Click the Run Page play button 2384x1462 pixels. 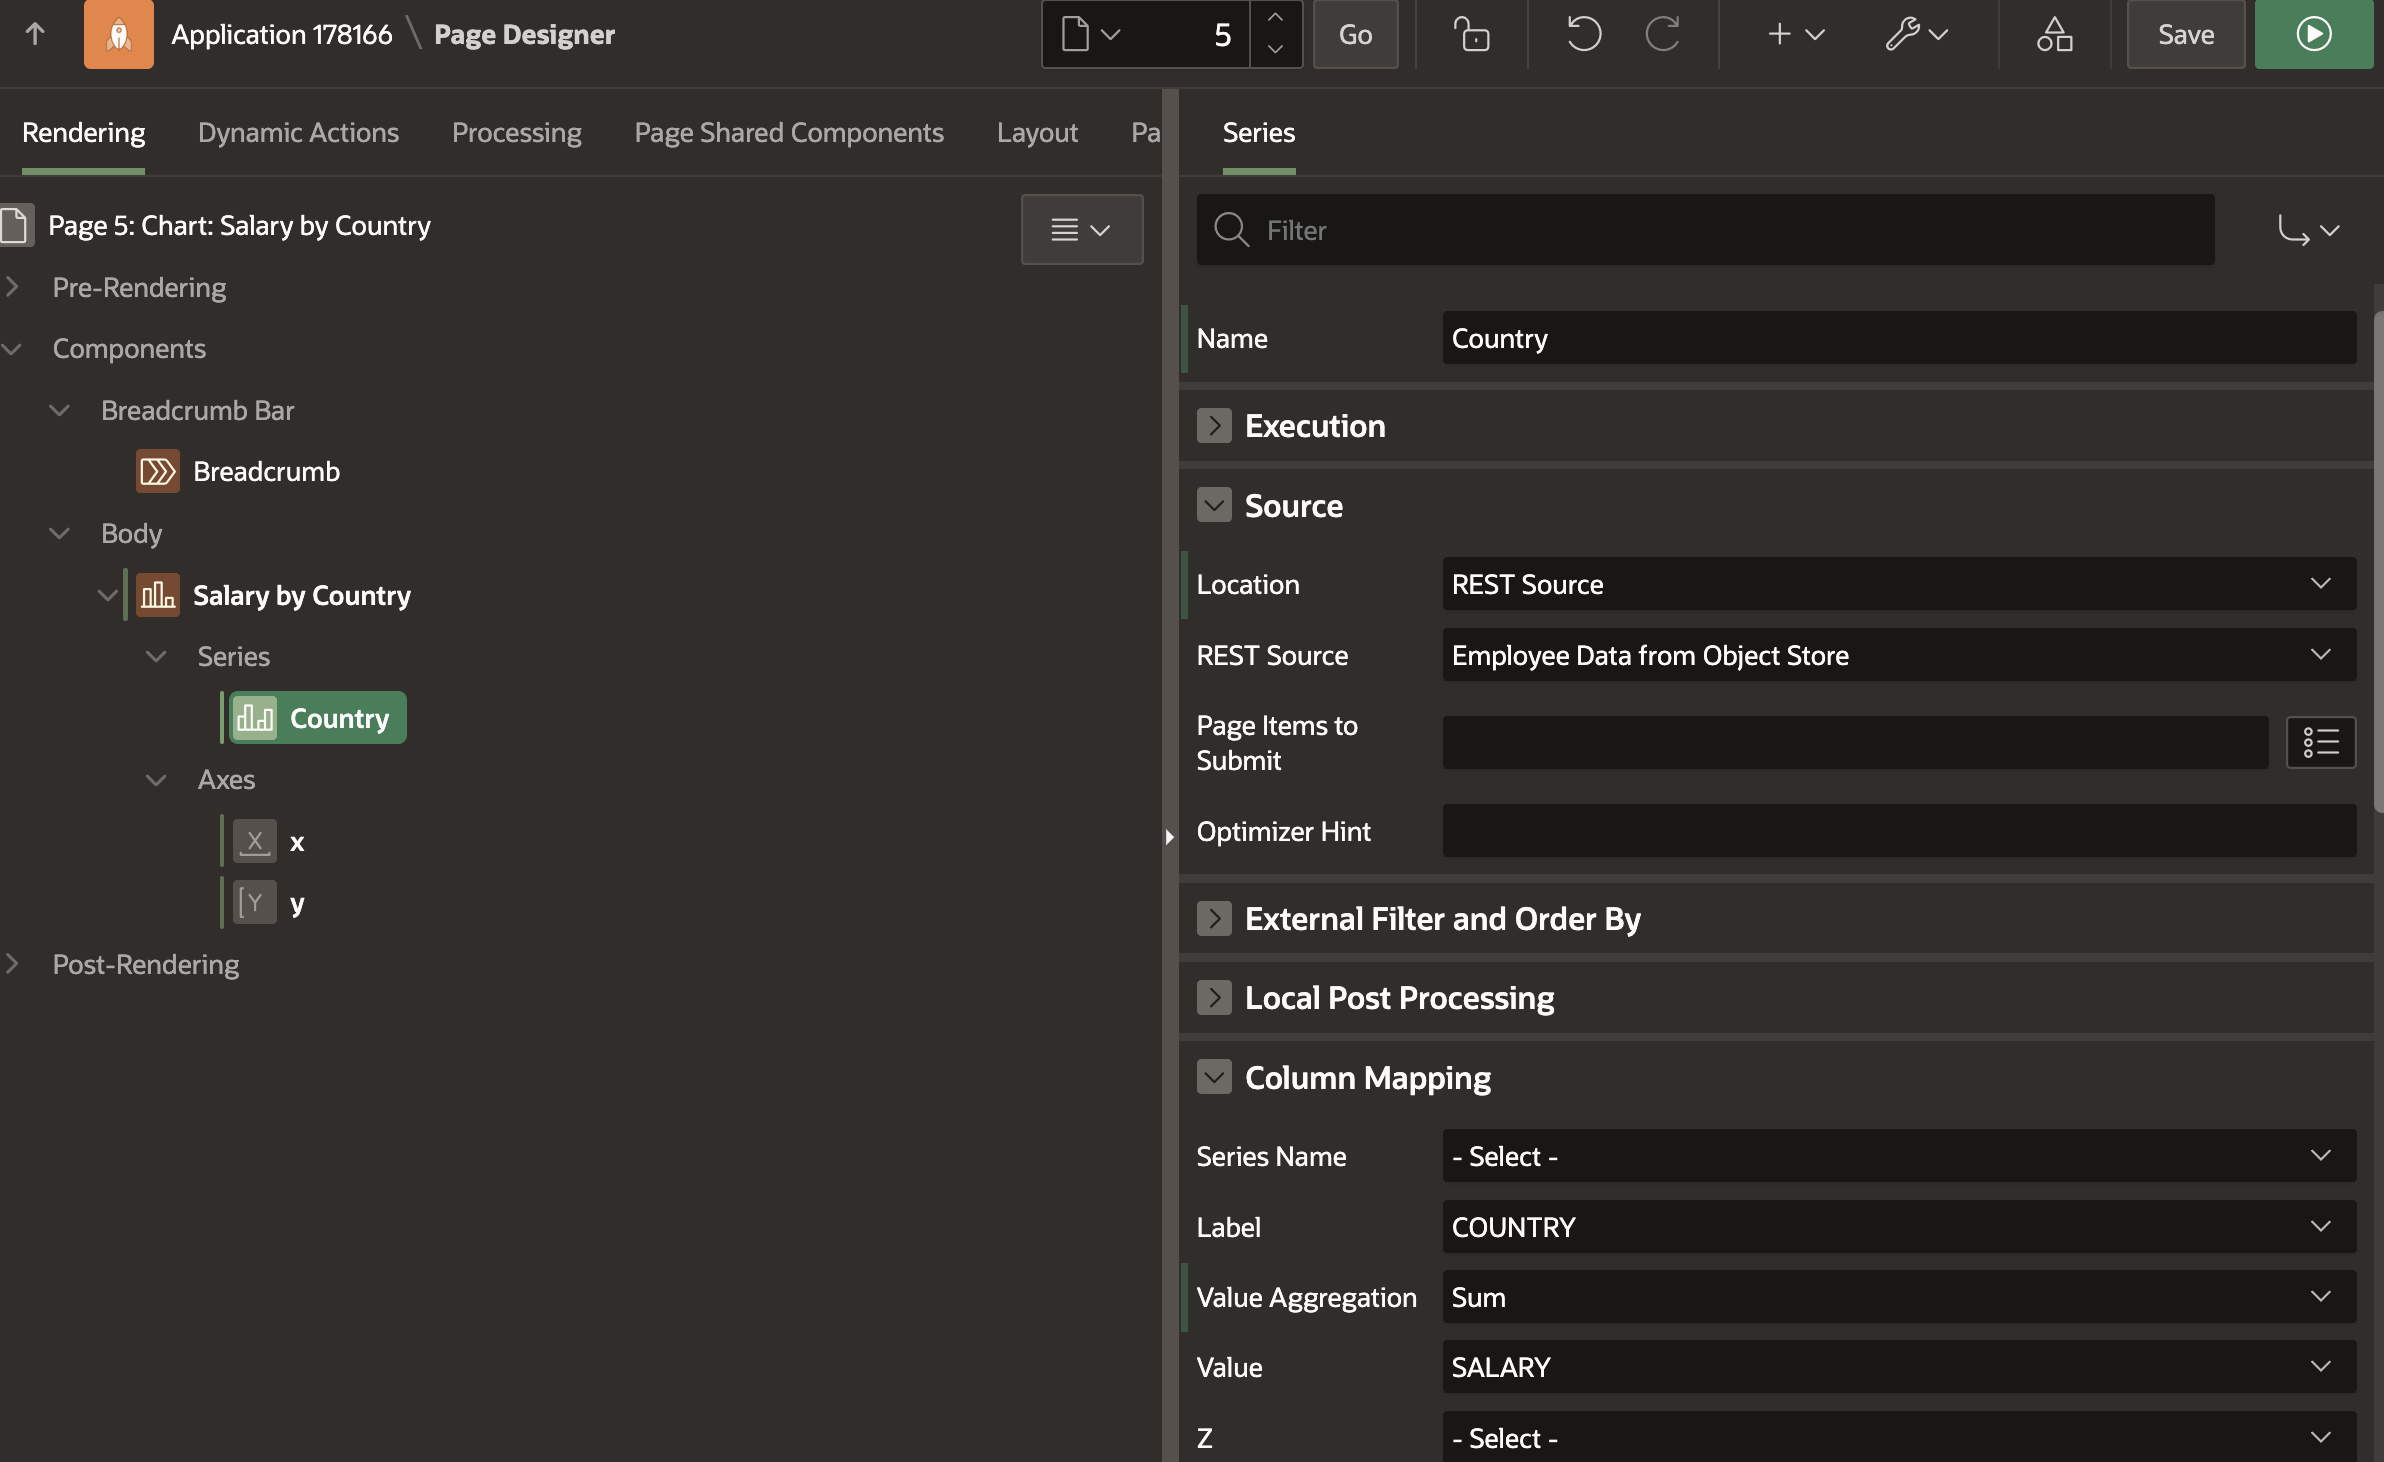coord(2313,34)
